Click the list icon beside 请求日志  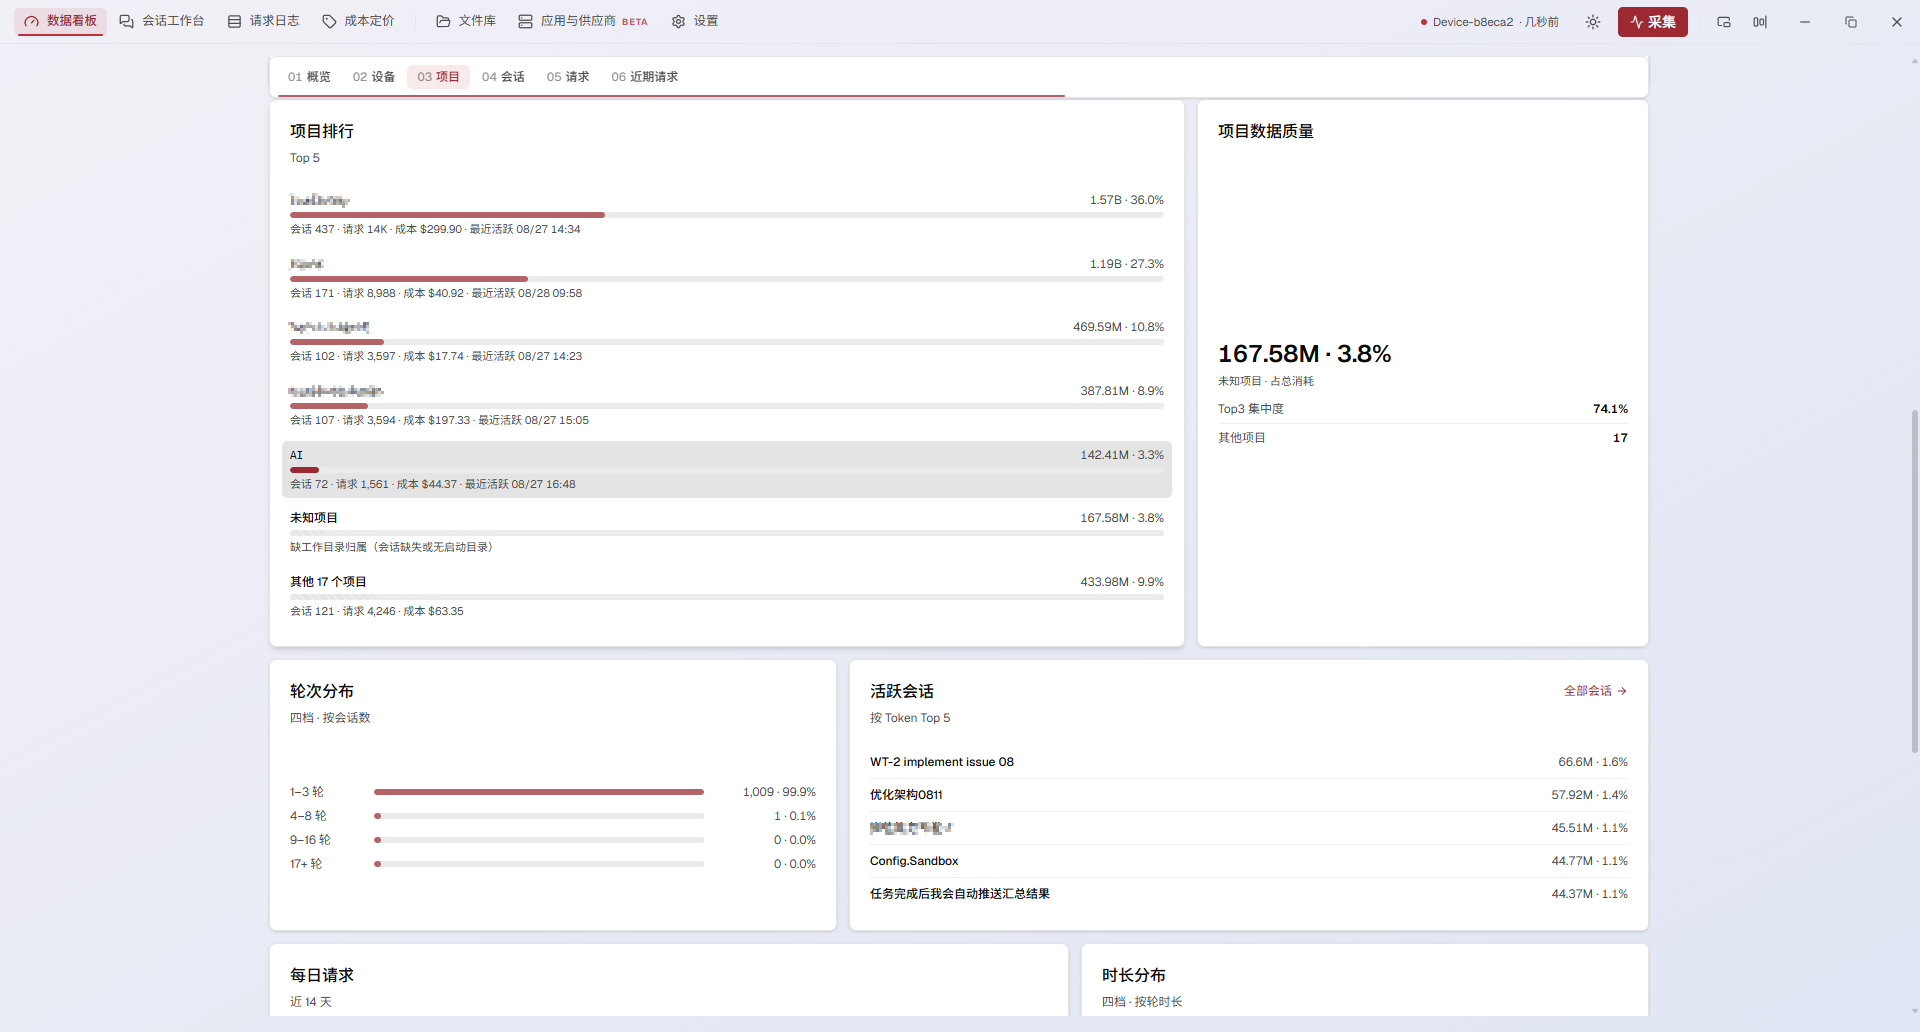pos(234,21)
